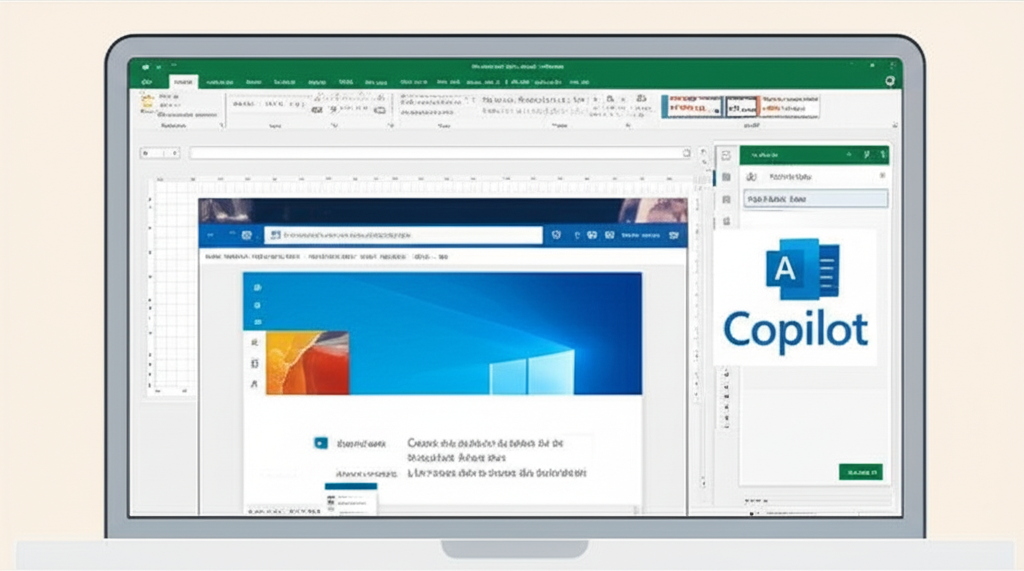Viewport: 1024px width, 571px height.
Task: Click top icon in banner's blue sidebar
Action: 257,287
